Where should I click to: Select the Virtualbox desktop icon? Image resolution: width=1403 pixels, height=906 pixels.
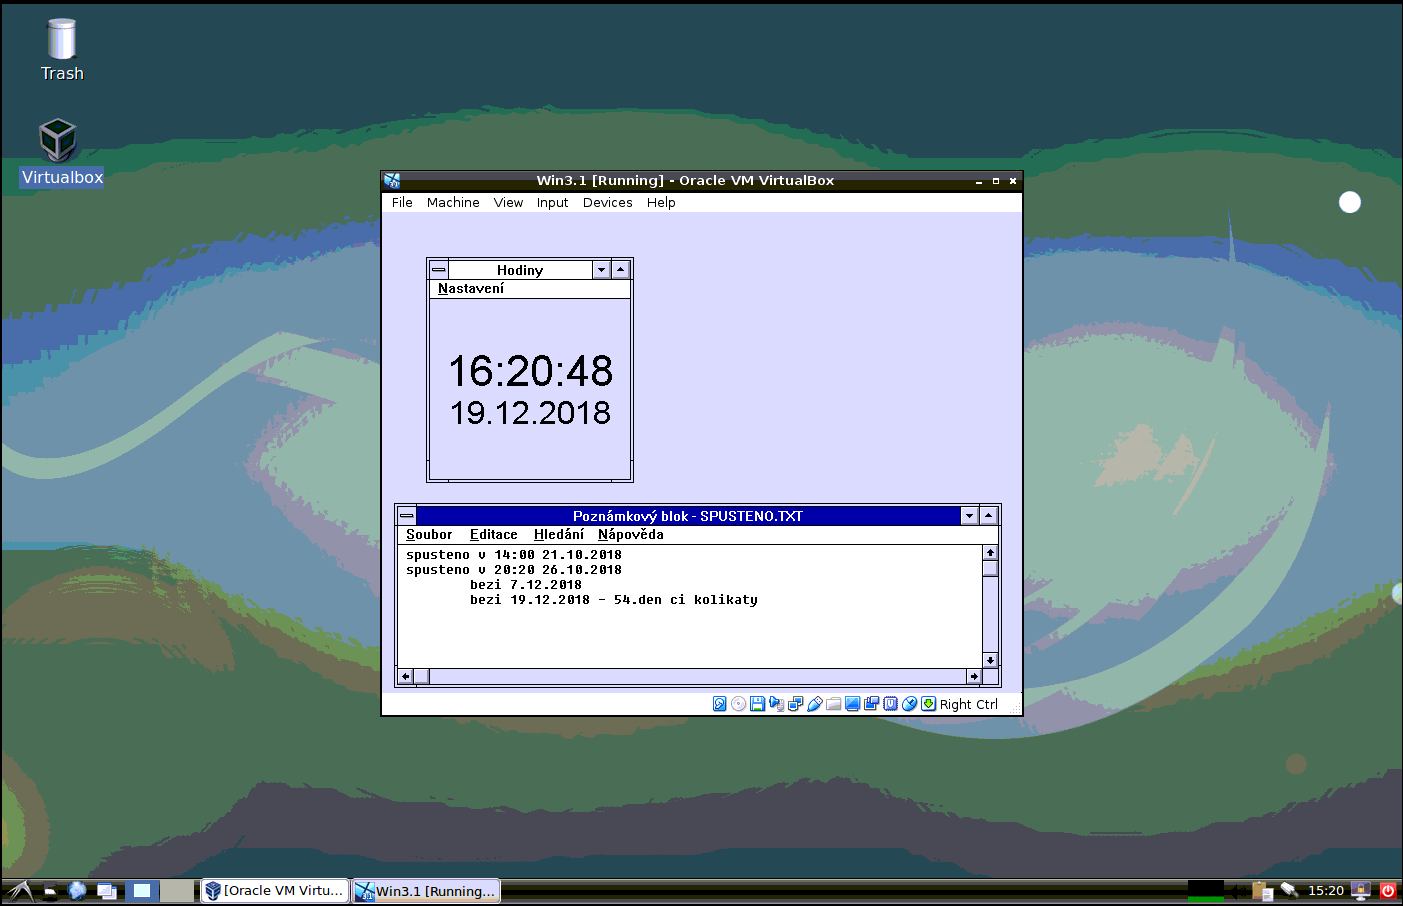coord(61,153)
